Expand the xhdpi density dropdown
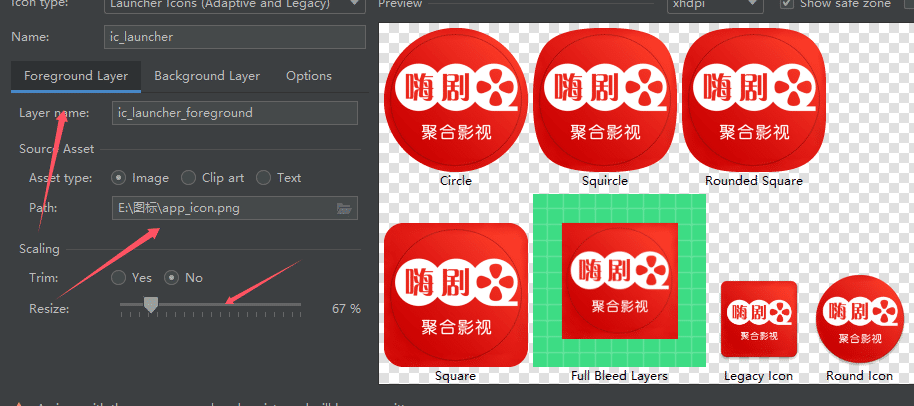 tap(717, 5)
